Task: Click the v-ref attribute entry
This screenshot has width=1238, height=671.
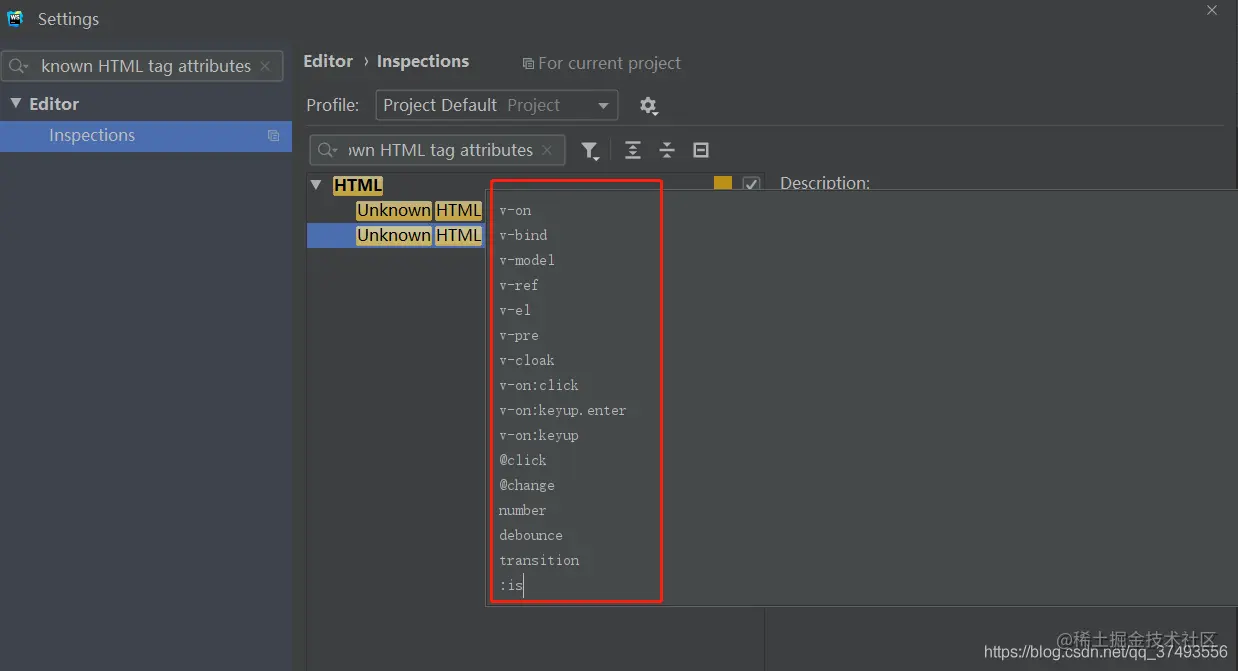Action: [519, 285]
